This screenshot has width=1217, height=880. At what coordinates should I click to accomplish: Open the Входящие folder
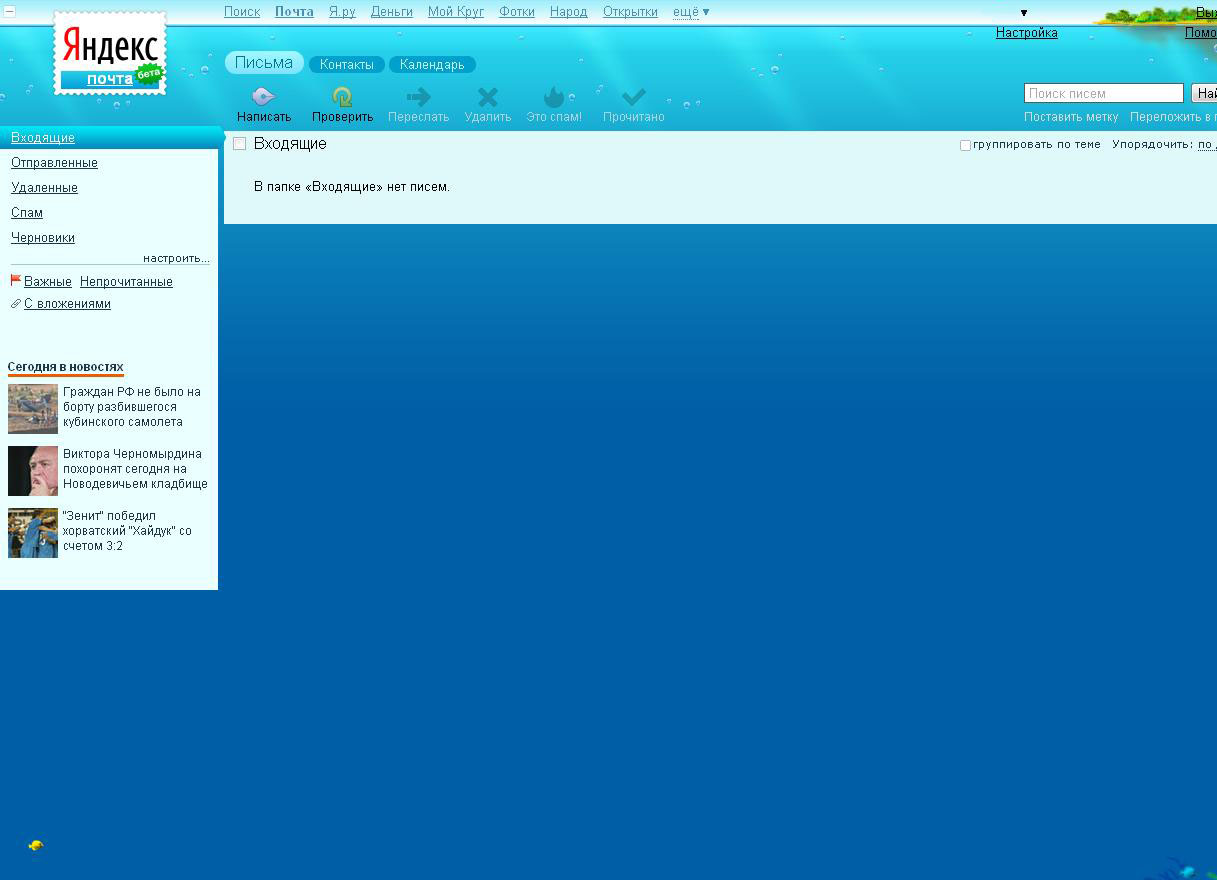pos(43,138)
